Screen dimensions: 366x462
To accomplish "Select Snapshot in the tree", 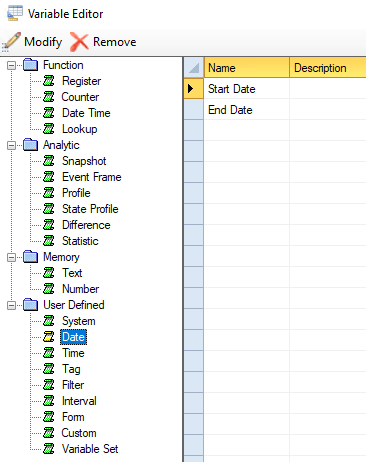I will click(x=84, y=161).
